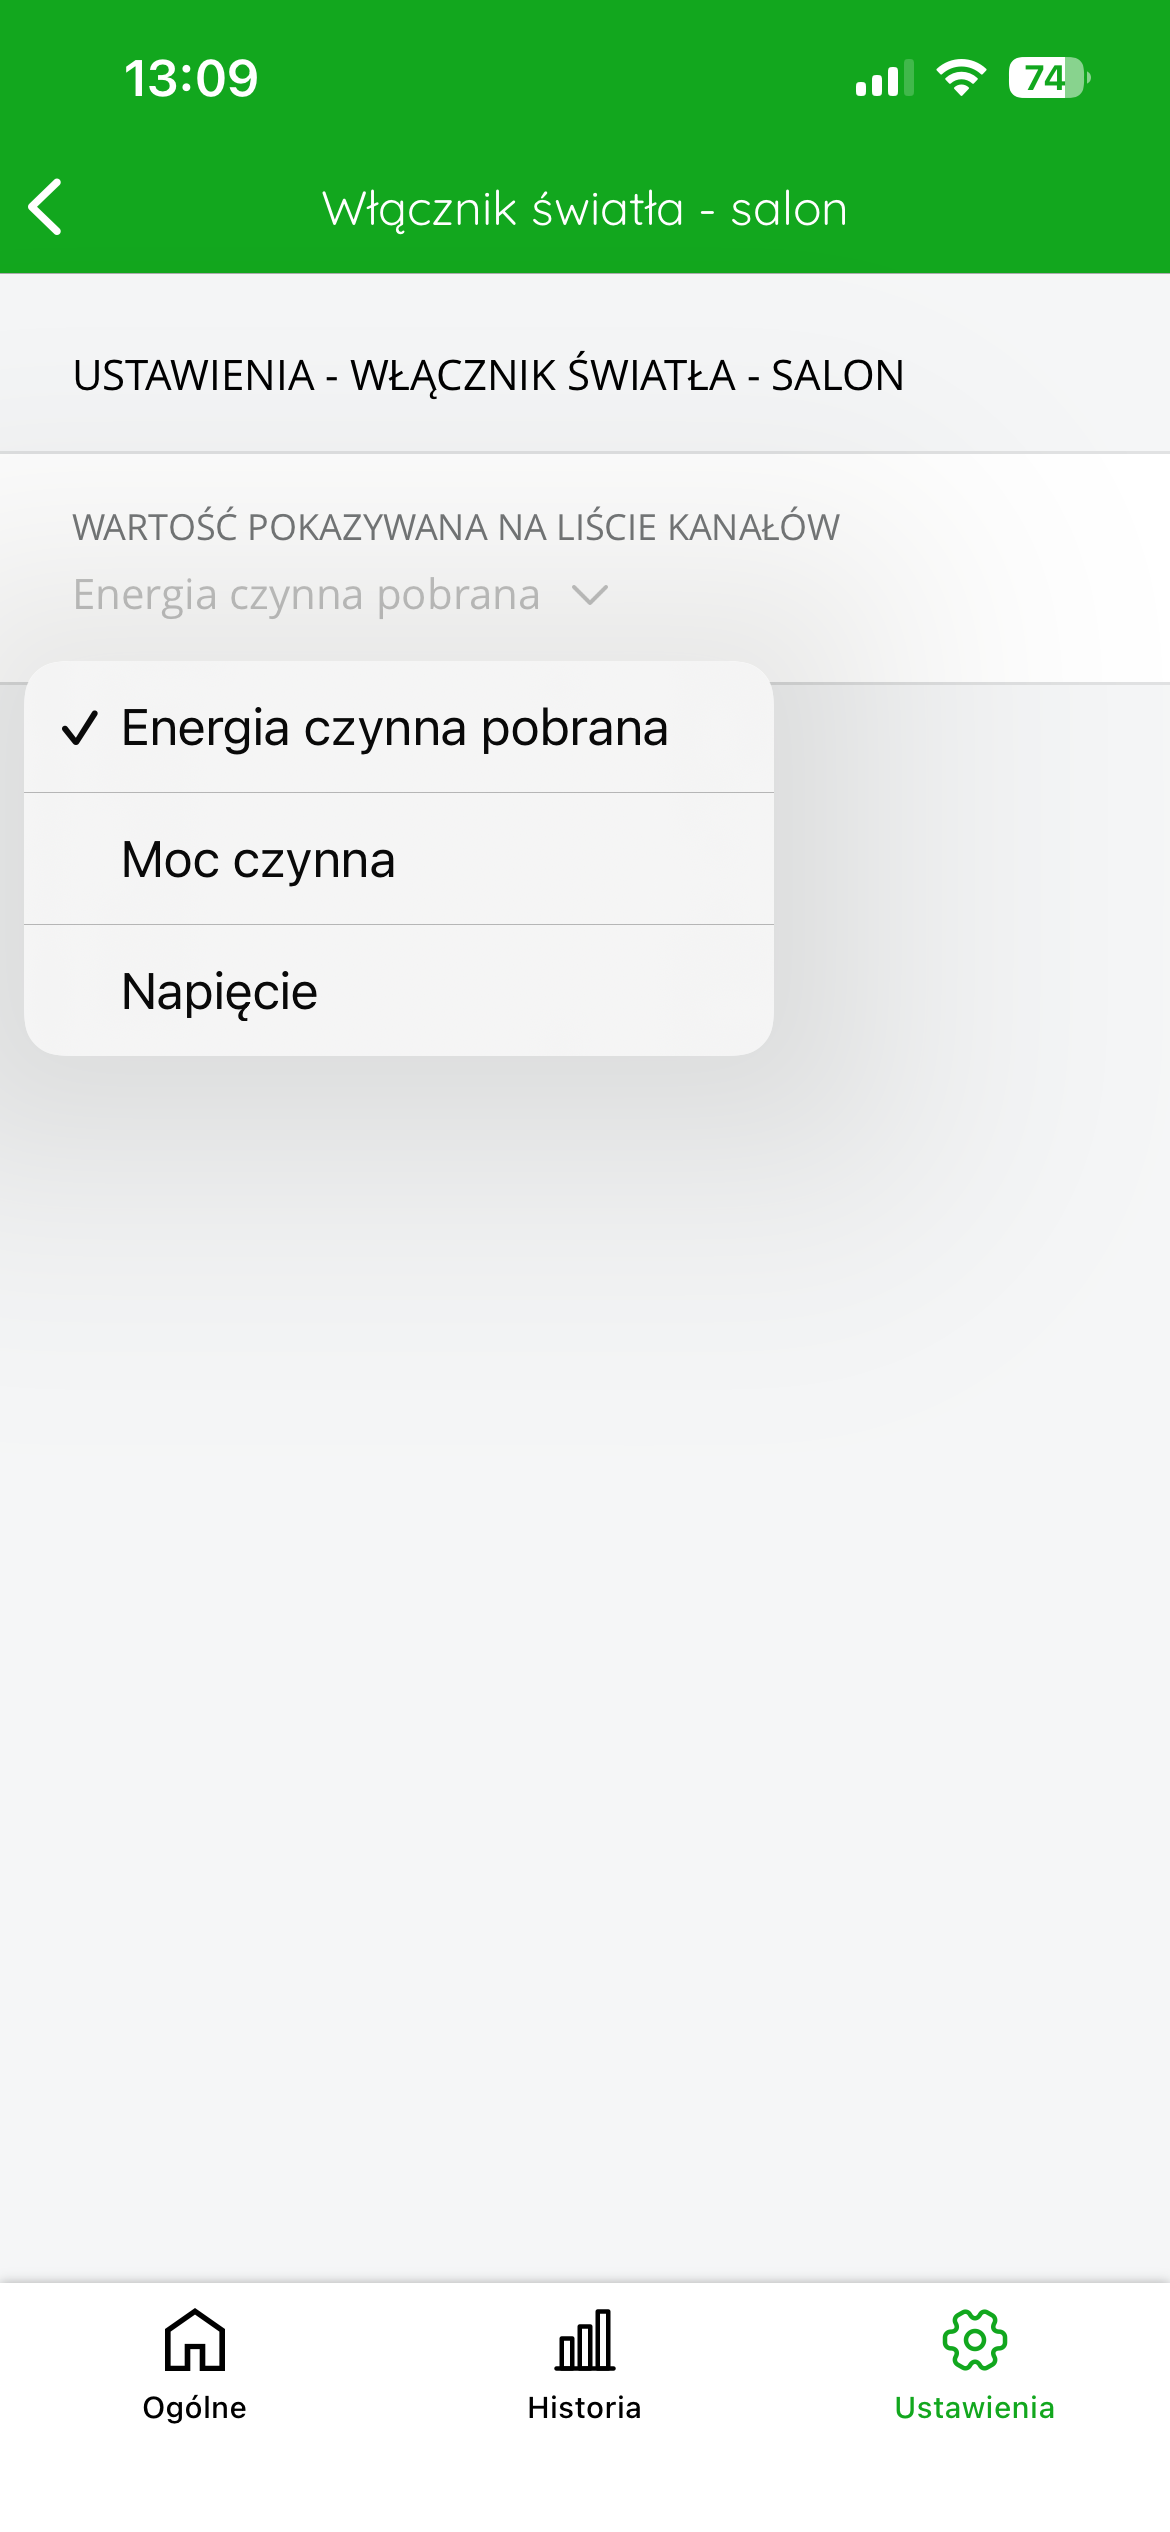Tap the cellular signal bars icon
This screenshot has height=2532, width=1170.
pos(885,78)
